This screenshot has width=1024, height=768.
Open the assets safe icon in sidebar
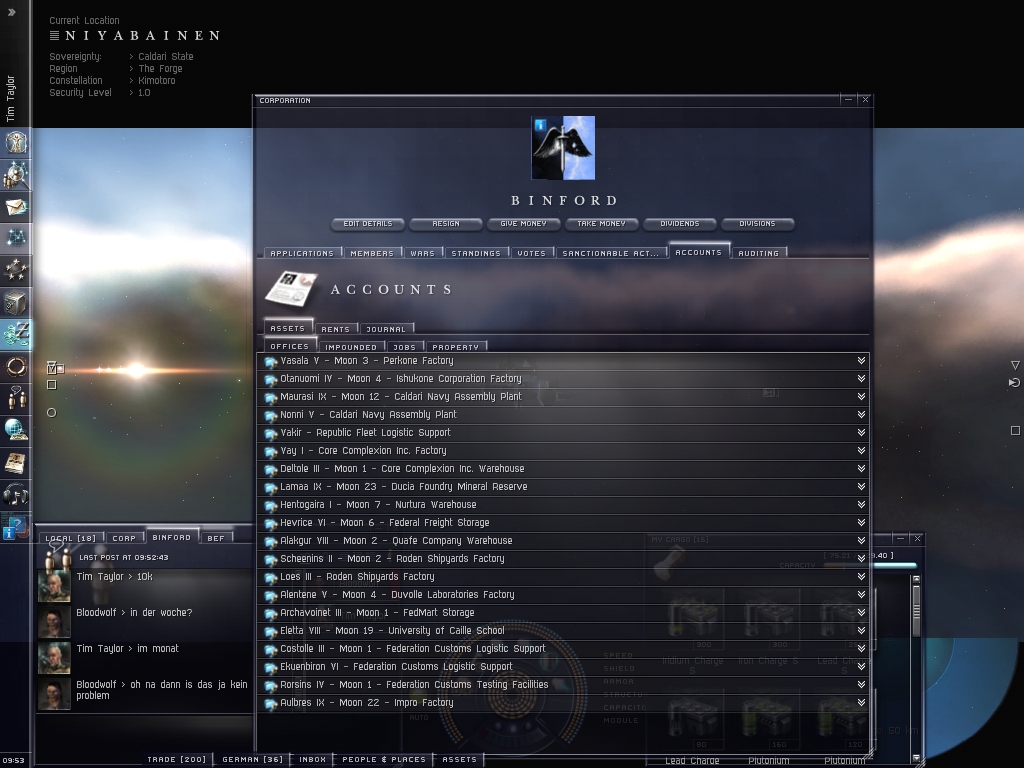[x=16, y=302]
